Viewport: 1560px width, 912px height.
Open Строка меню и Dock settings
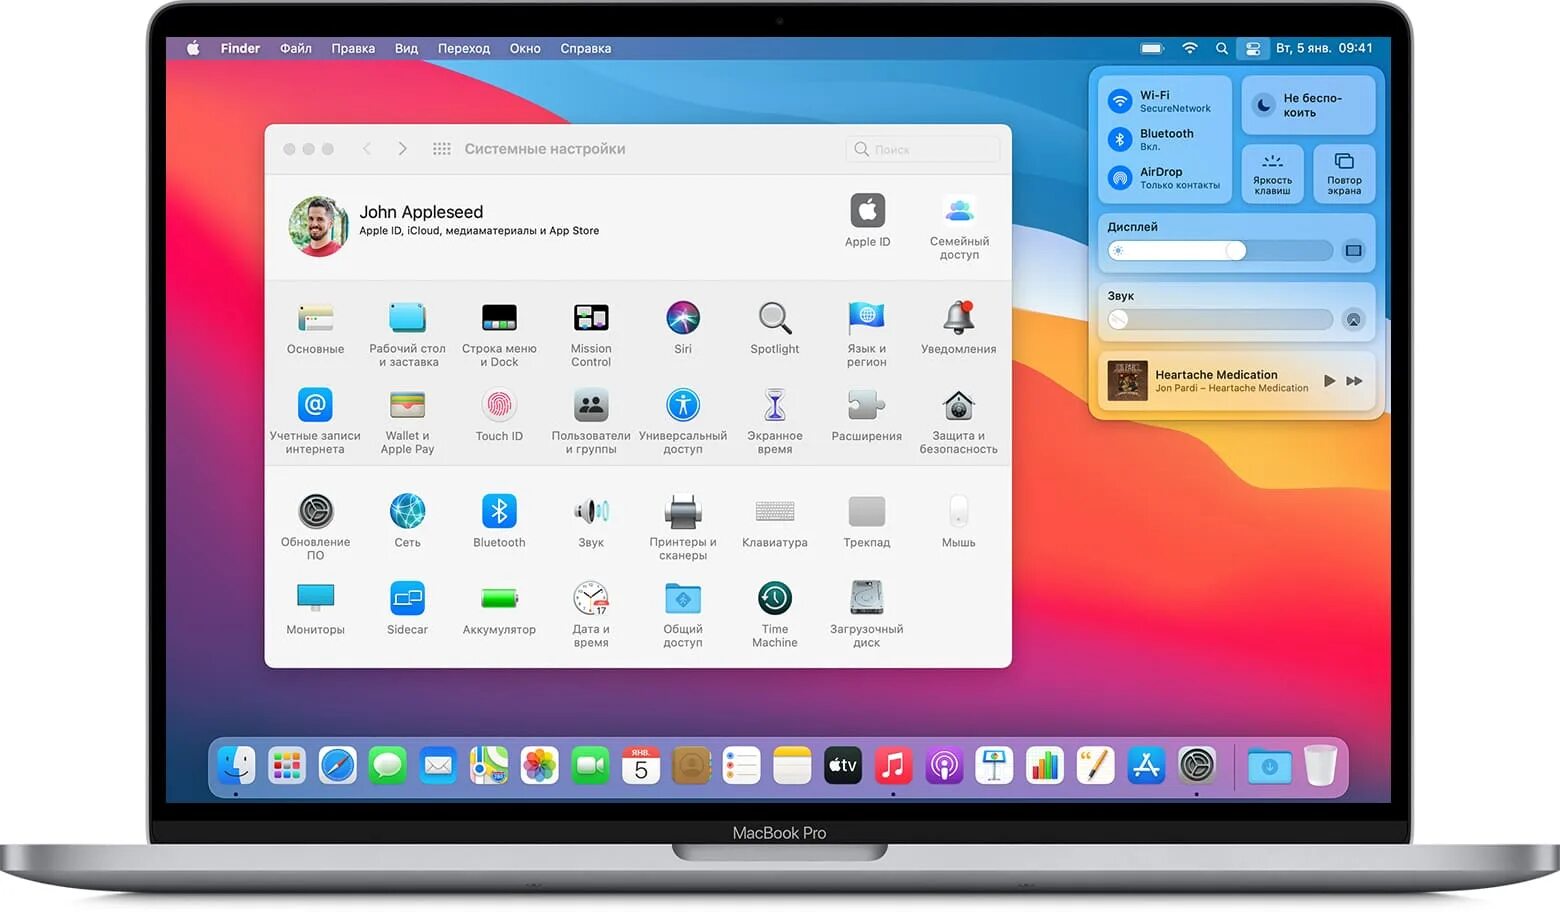(x=499, y=319)
